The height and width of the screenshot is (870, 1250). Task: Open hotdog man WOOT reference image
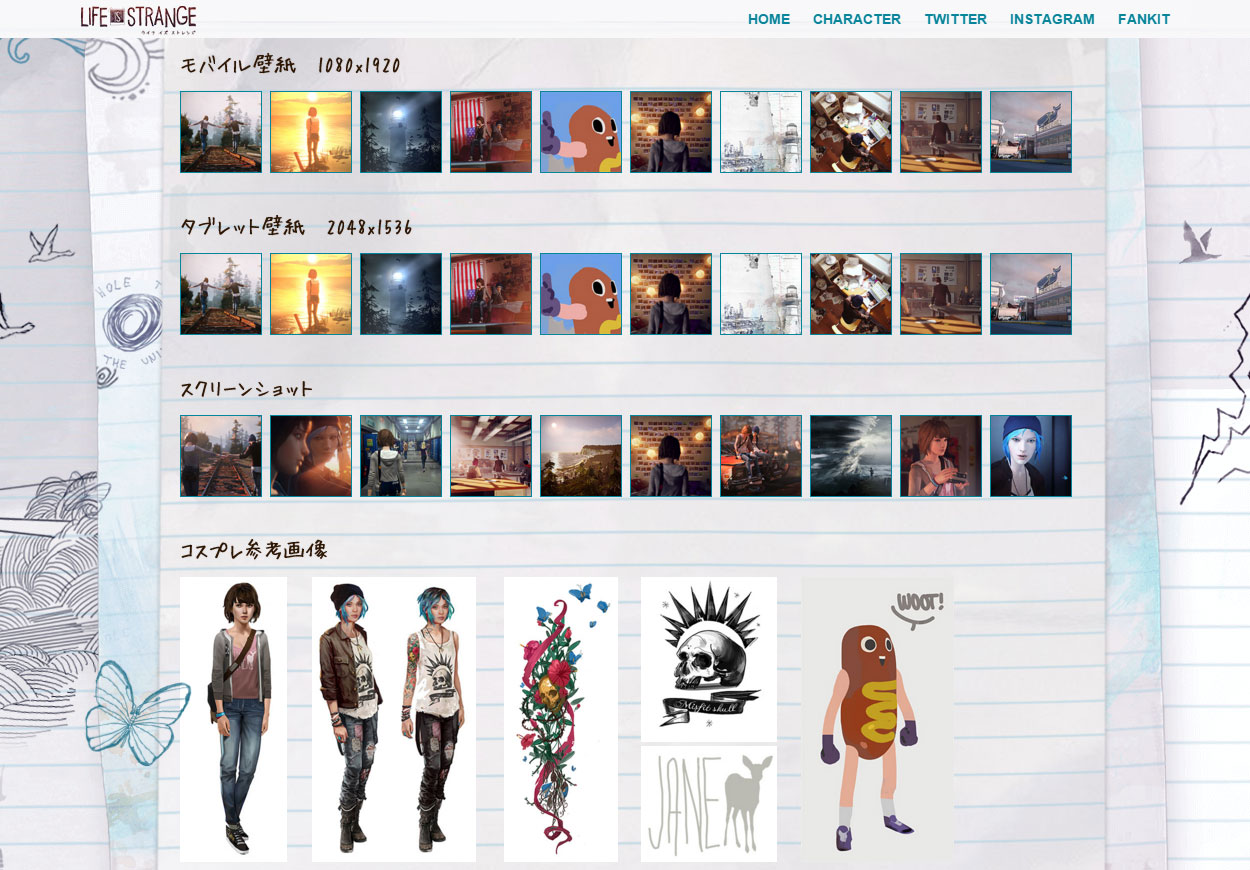(878, 719)
